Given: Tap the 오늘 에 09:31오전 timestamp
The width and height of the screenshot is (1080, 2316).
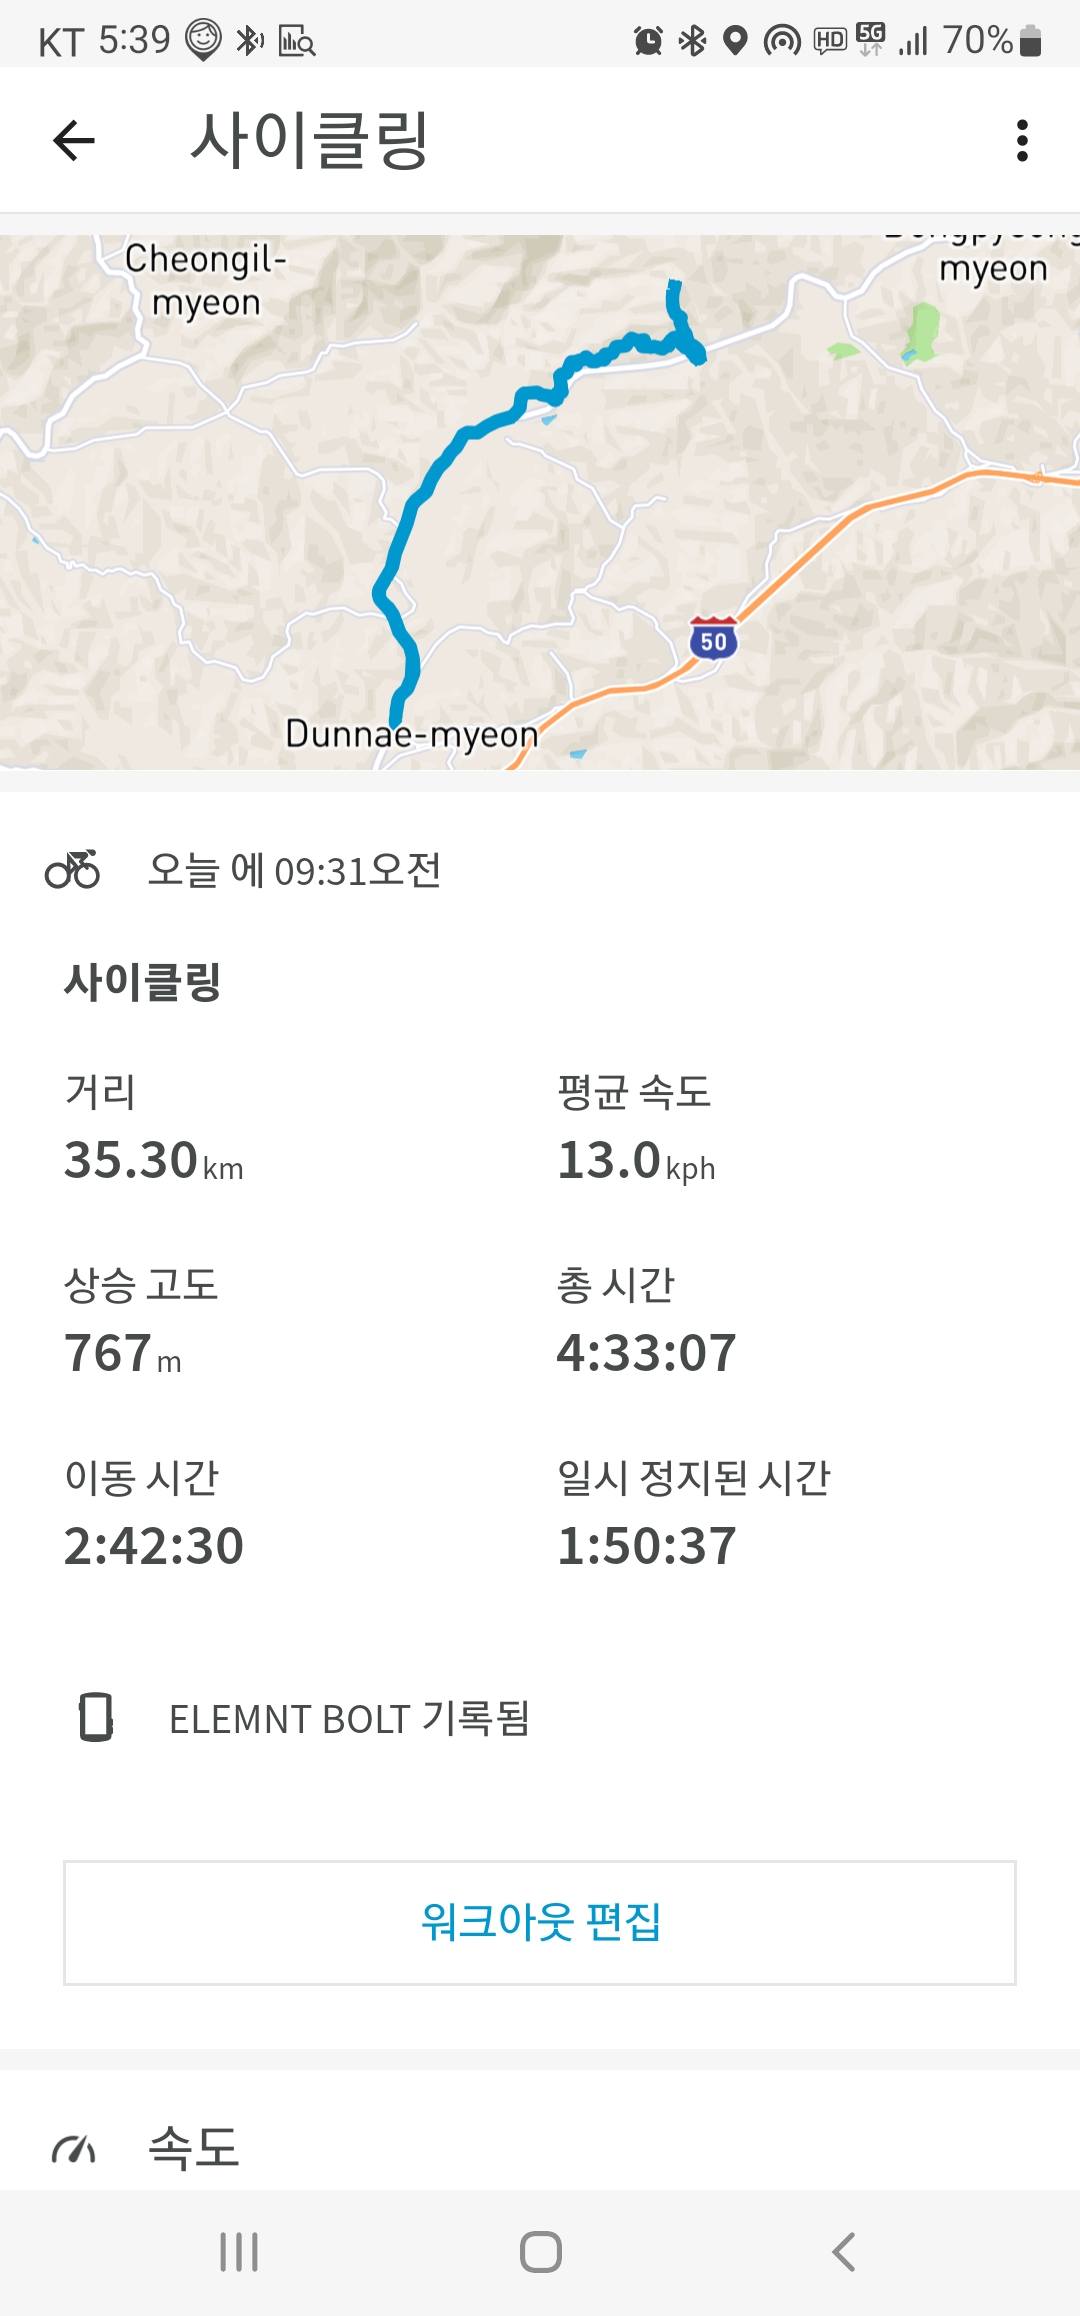Looking at the screenshot, I should point(294,870).
